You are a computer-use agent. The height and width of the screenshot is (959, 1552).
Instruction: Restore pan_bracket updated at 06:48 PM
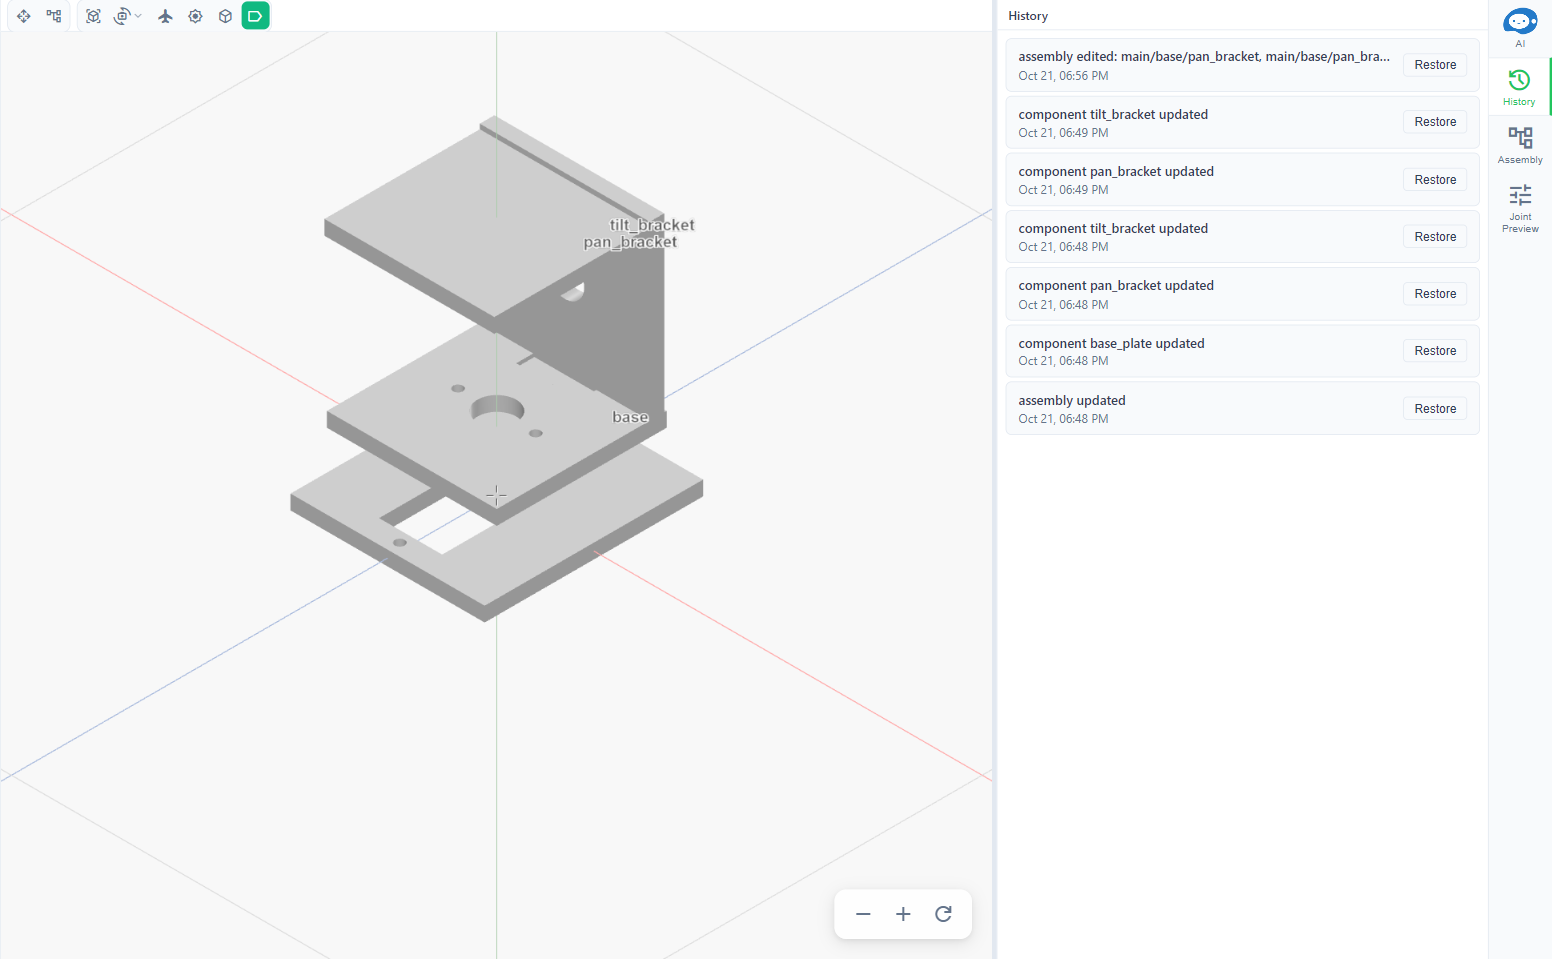1435,294
